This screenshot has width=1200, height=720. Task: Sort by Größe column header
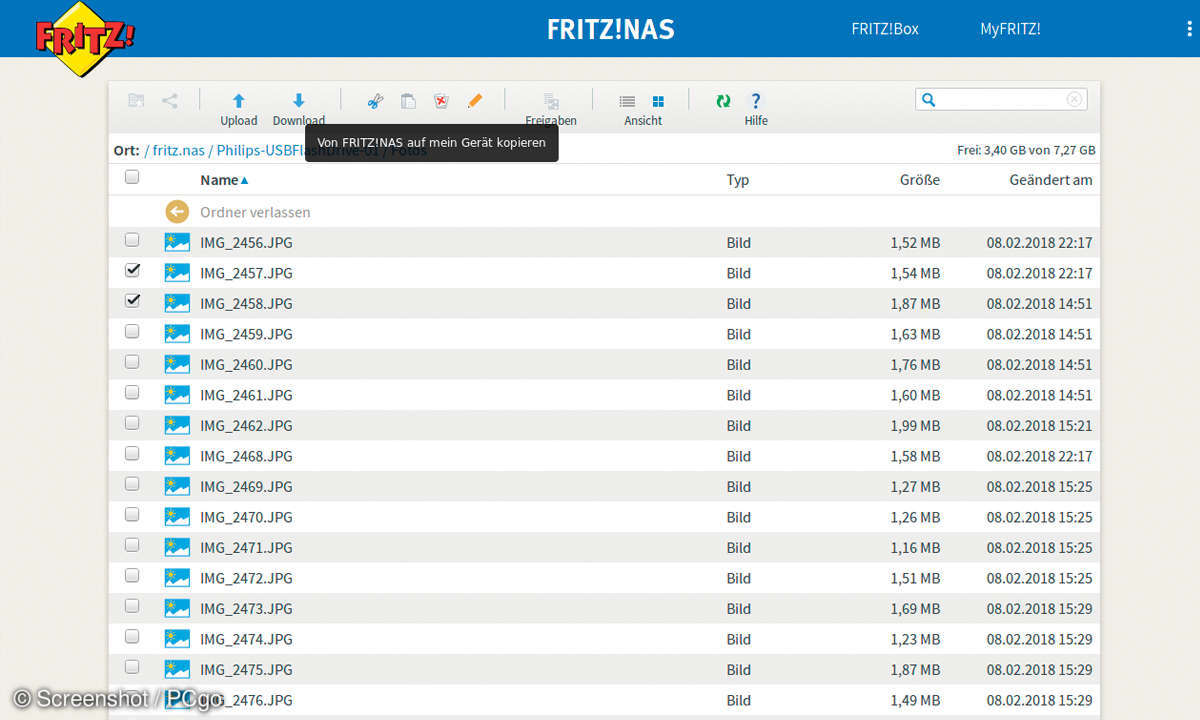919,180
